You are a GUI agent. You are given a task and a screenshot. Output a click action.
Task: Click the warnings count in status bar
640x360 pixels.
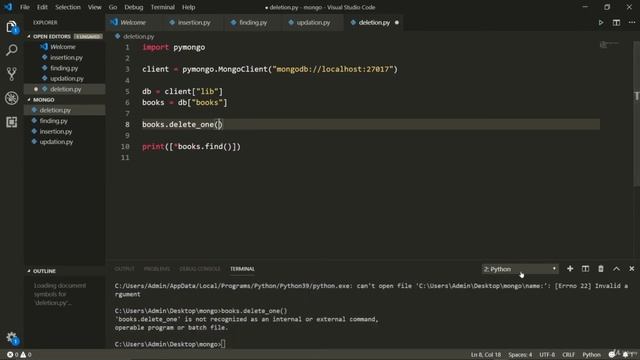tap(26, 355)
